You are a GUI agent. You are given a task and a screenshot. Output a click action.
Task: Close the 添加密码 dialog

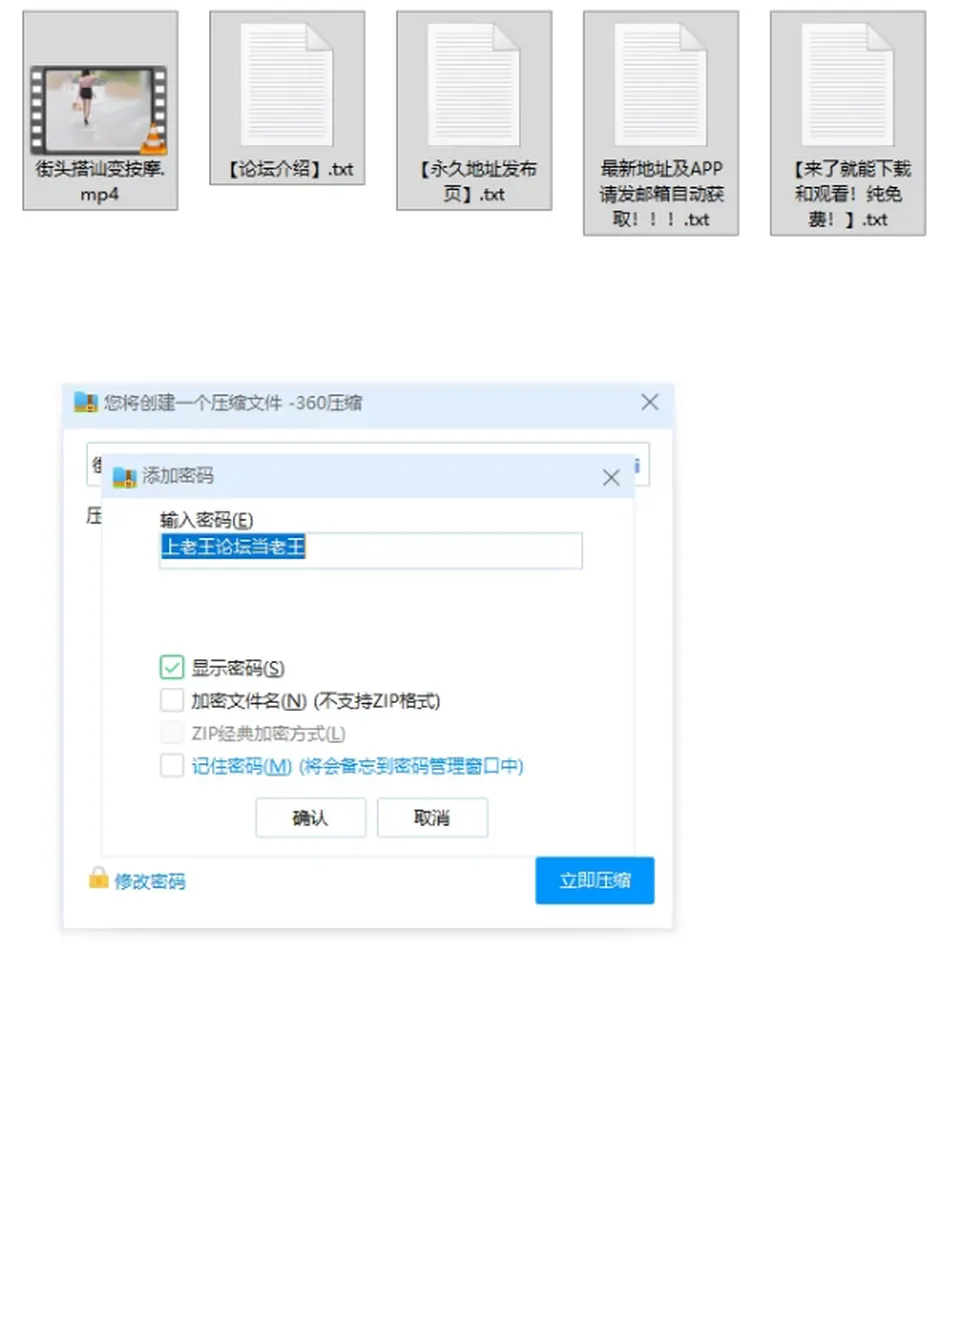[x=611, y=478]
